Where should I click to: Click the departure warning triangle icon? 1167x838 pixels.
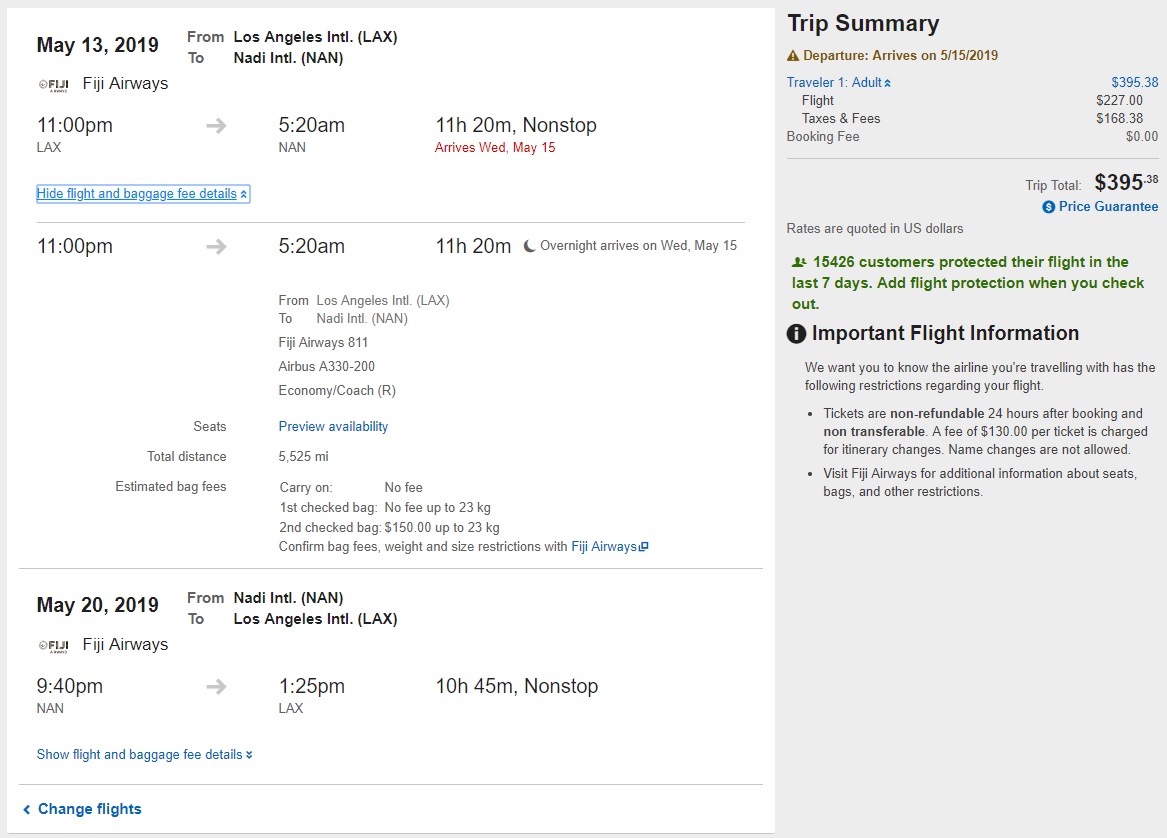coord(793,56)
